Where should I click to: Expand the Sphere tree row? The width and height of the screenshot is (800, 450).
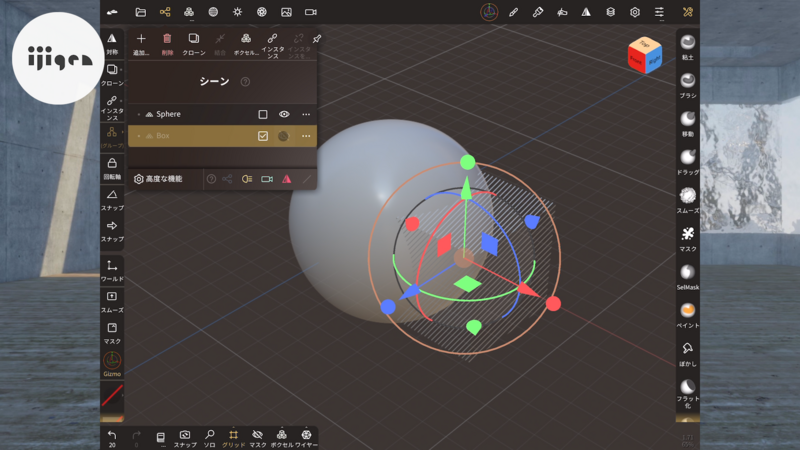tap(139, 114)
